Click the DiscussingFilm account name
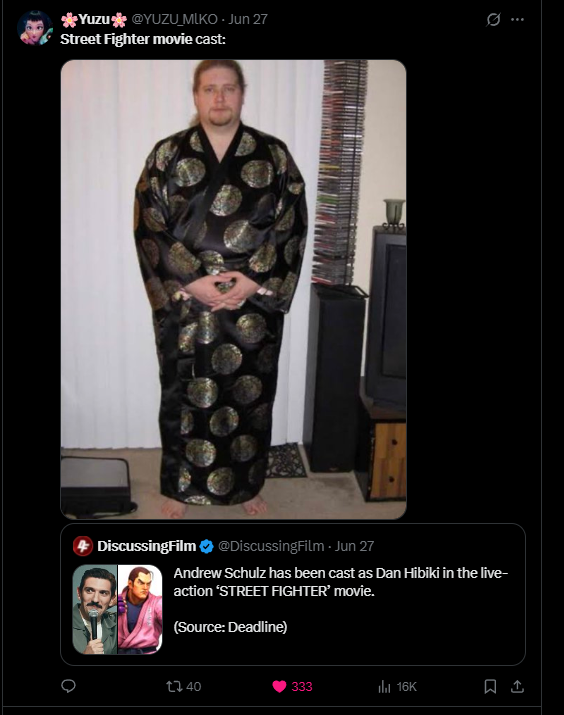 (146, 546)
